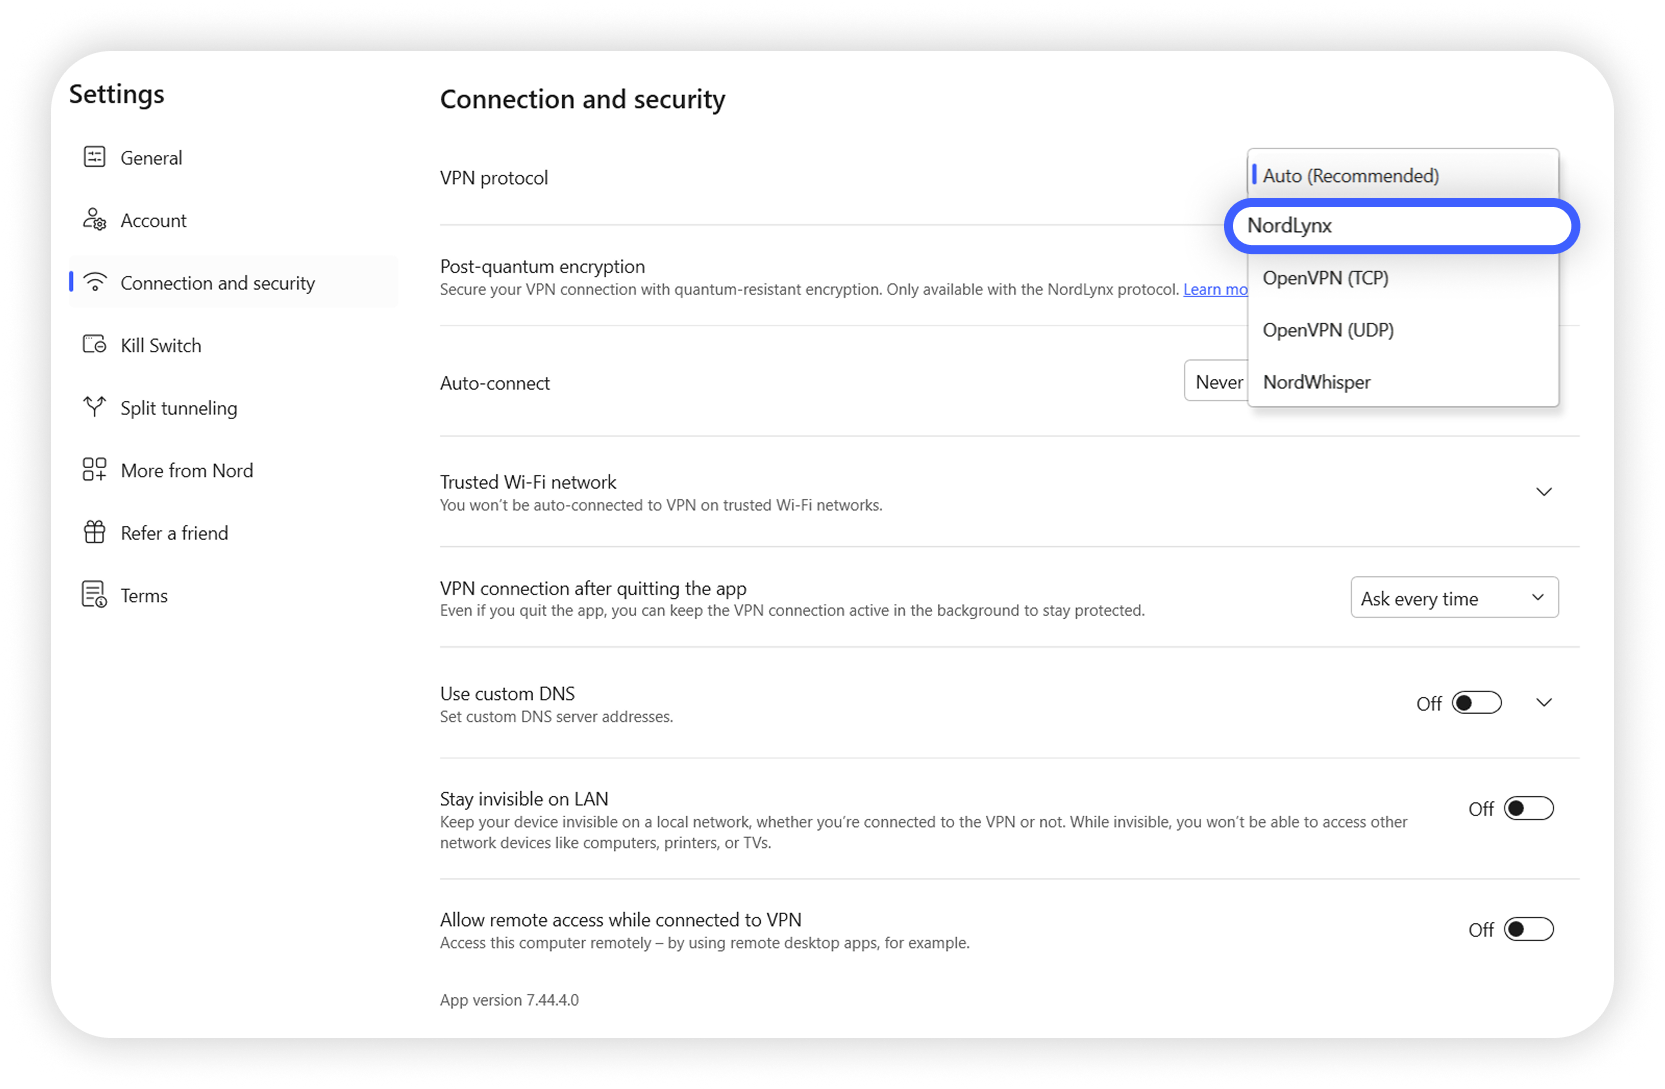Expand the Trusted Wi-Fi network section
This screenshot has width=1665, height=1089.
1543,491
